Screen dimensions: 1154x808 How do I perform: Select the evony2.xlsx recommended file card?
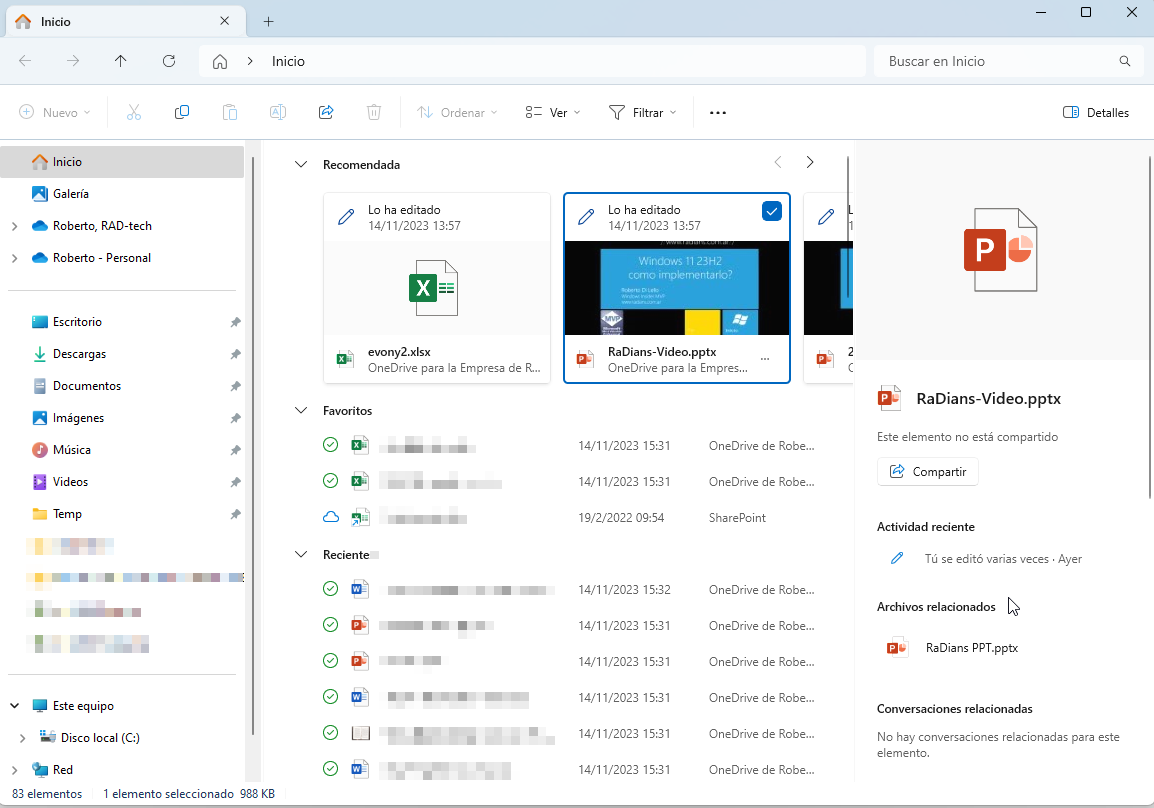click(437, 288)
